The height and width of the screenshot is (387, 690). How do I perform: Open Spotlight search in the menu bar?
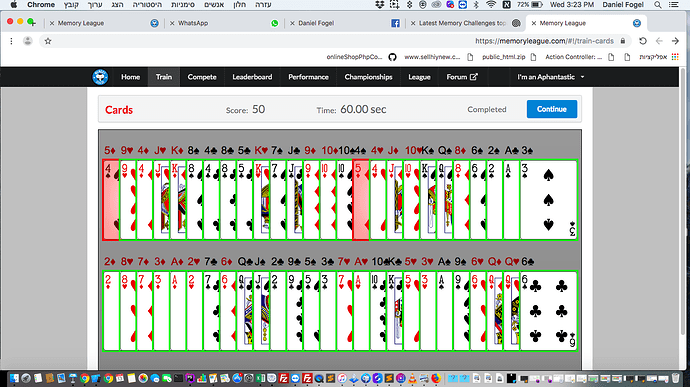658,5
